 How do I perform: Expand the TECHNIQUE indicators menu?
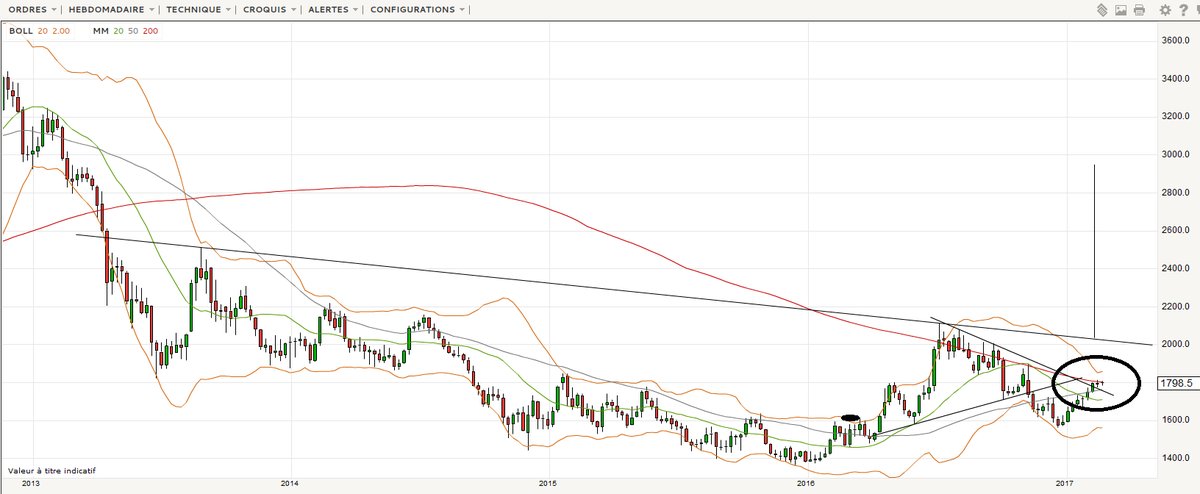(198, 9)
